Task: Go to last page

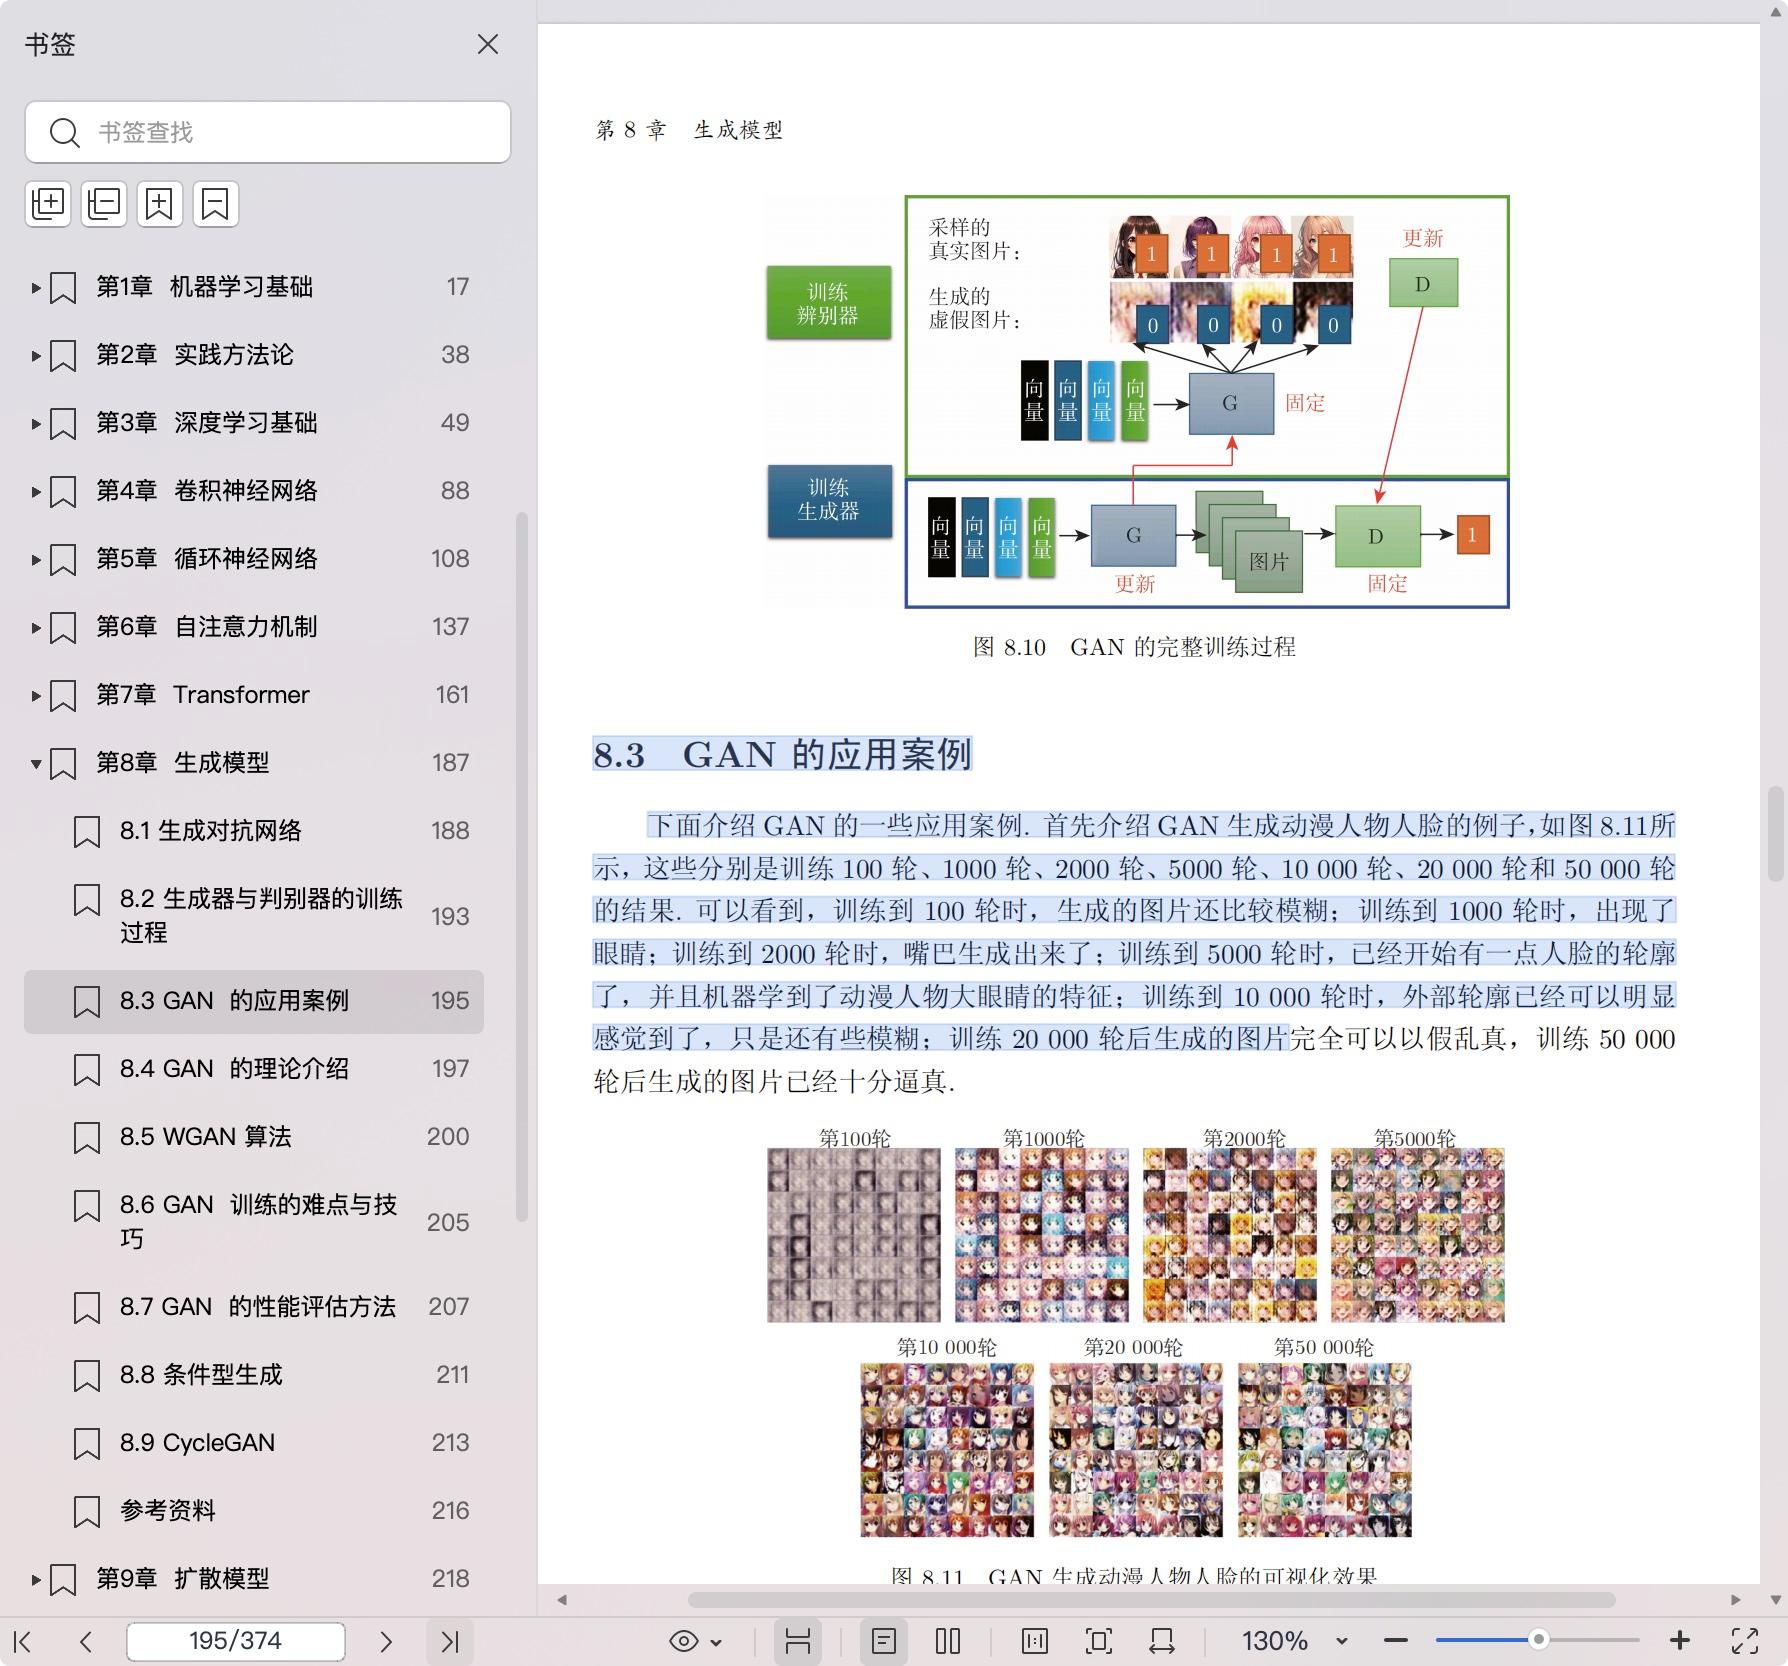Action: coord(450,1641)
